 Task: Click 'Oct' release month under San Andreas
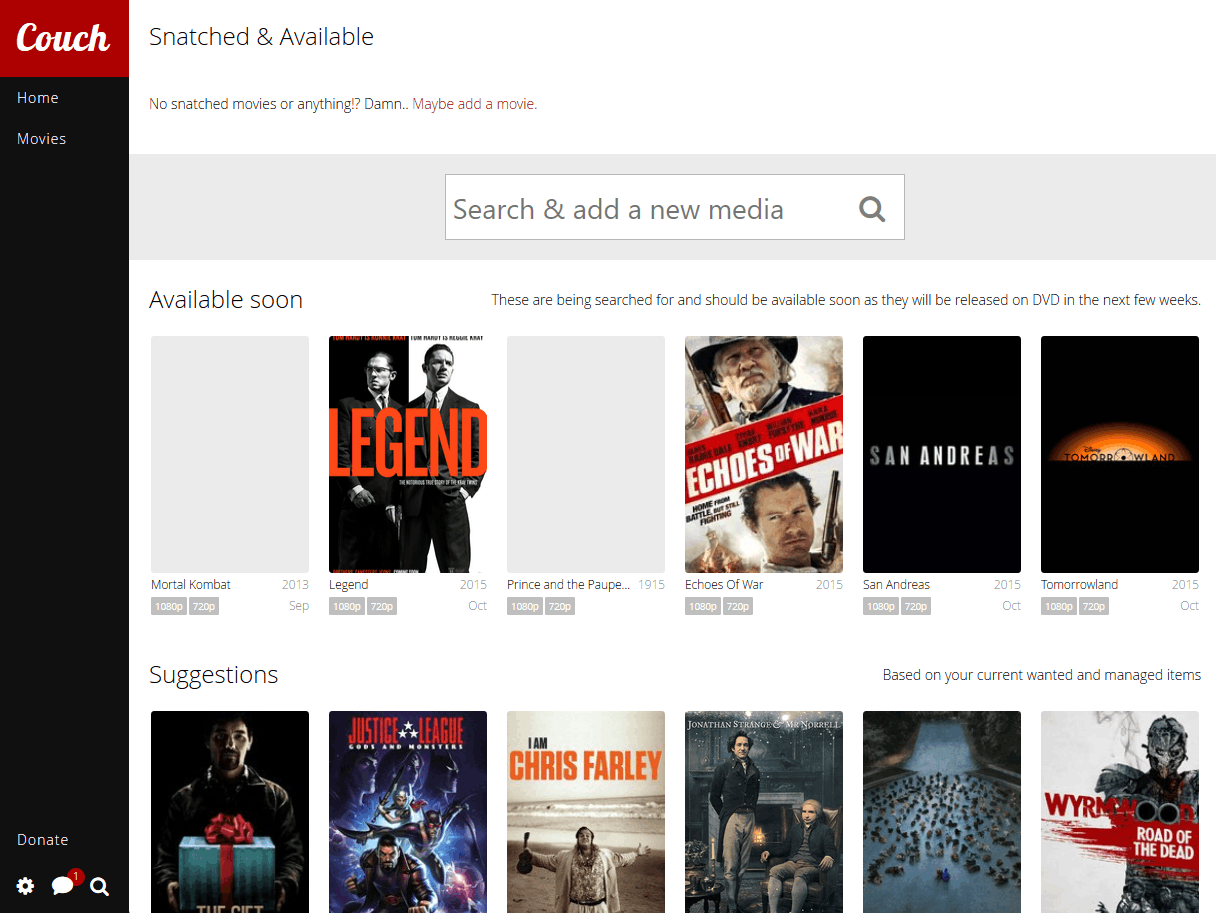[x=1012, y=606]
